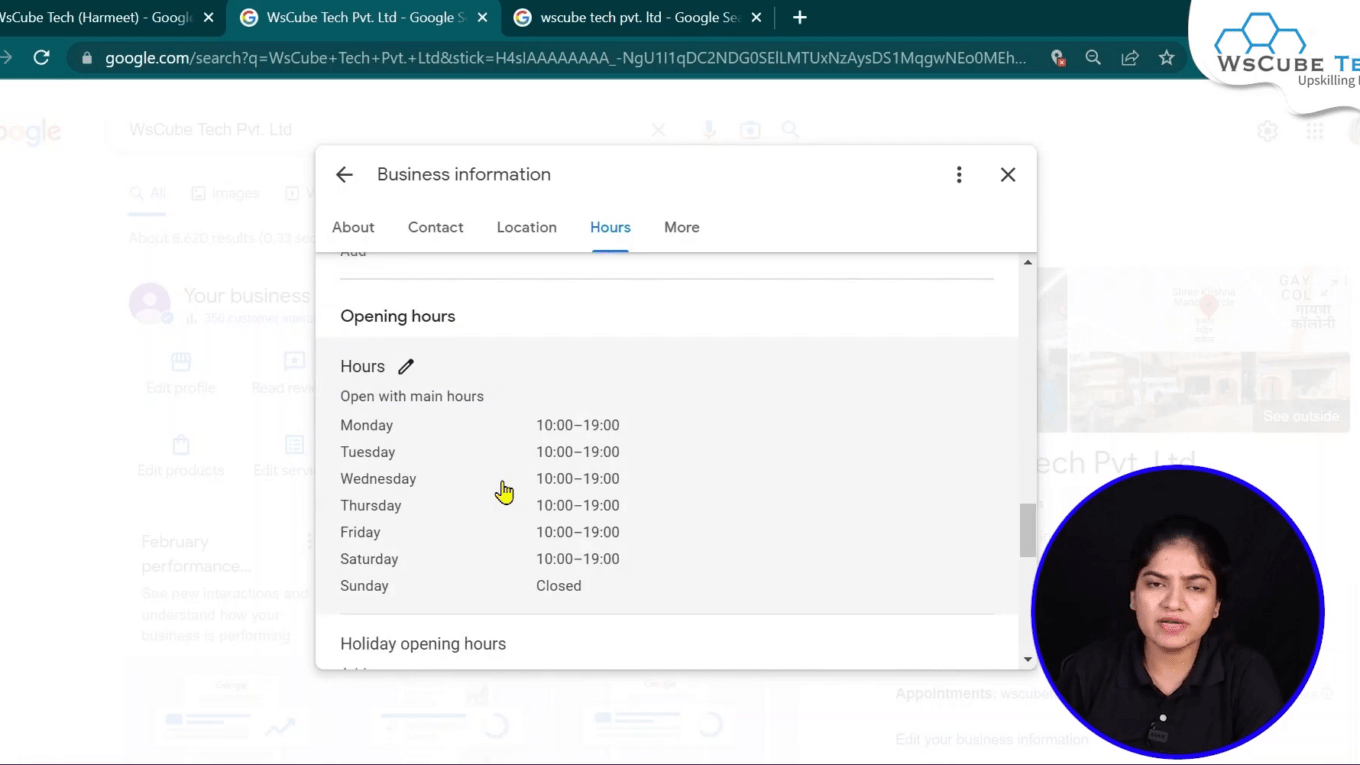Screen dimensions: 1360x765
Task: Click the Friday row label
Action: tap(360, 533)
